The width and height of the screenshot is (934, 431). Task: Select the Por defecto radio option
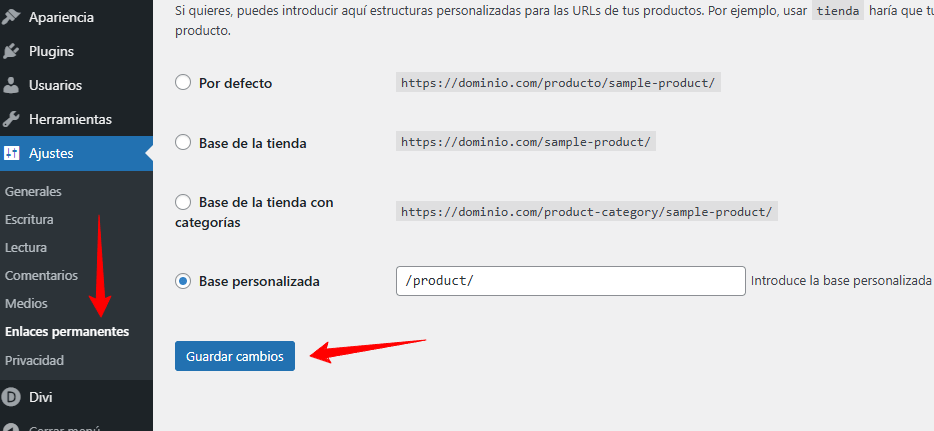click(x=183, y=83)
